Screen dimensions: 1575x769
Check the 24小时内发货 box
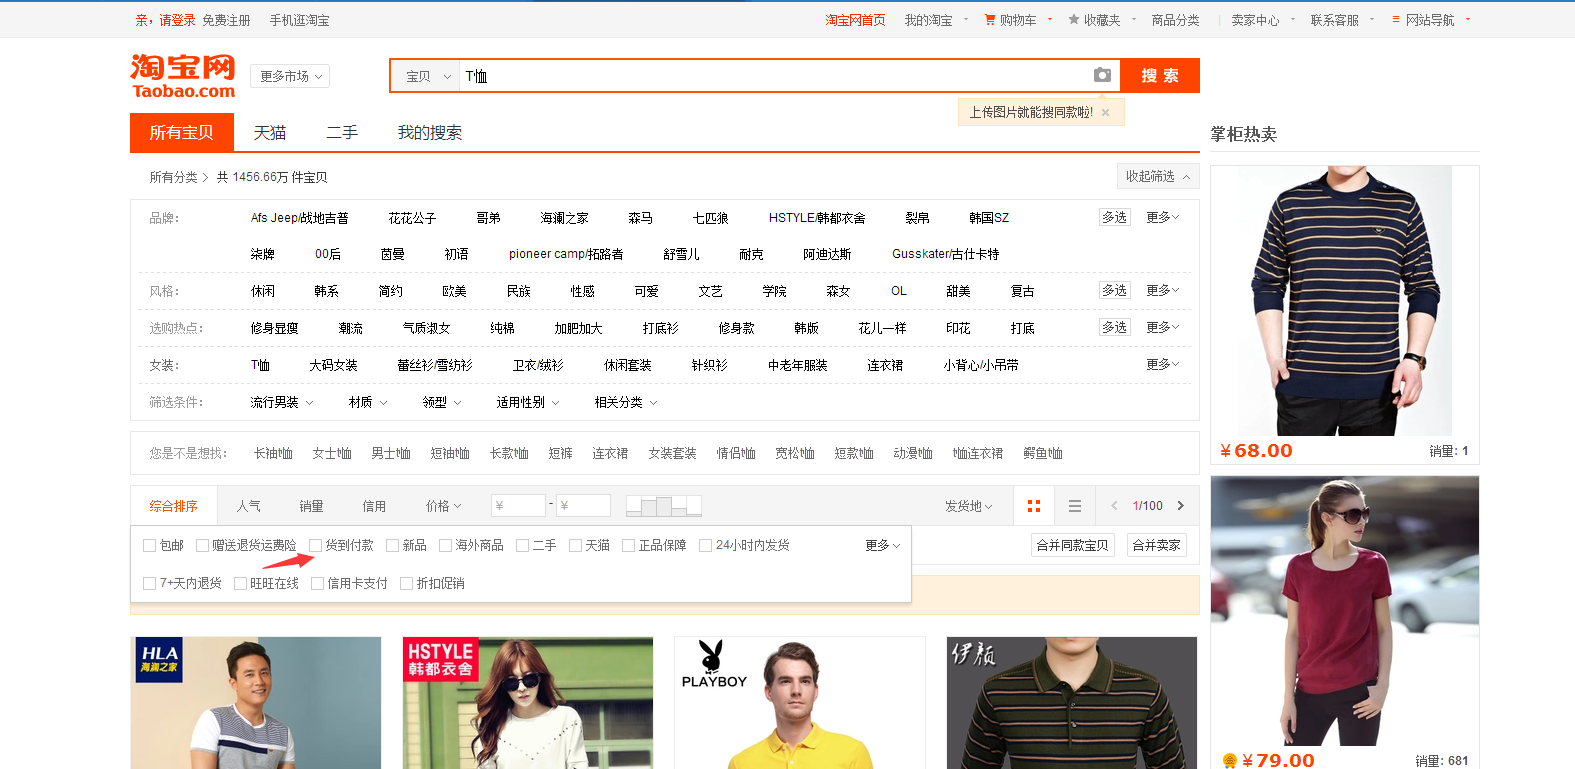coord(705,545)
